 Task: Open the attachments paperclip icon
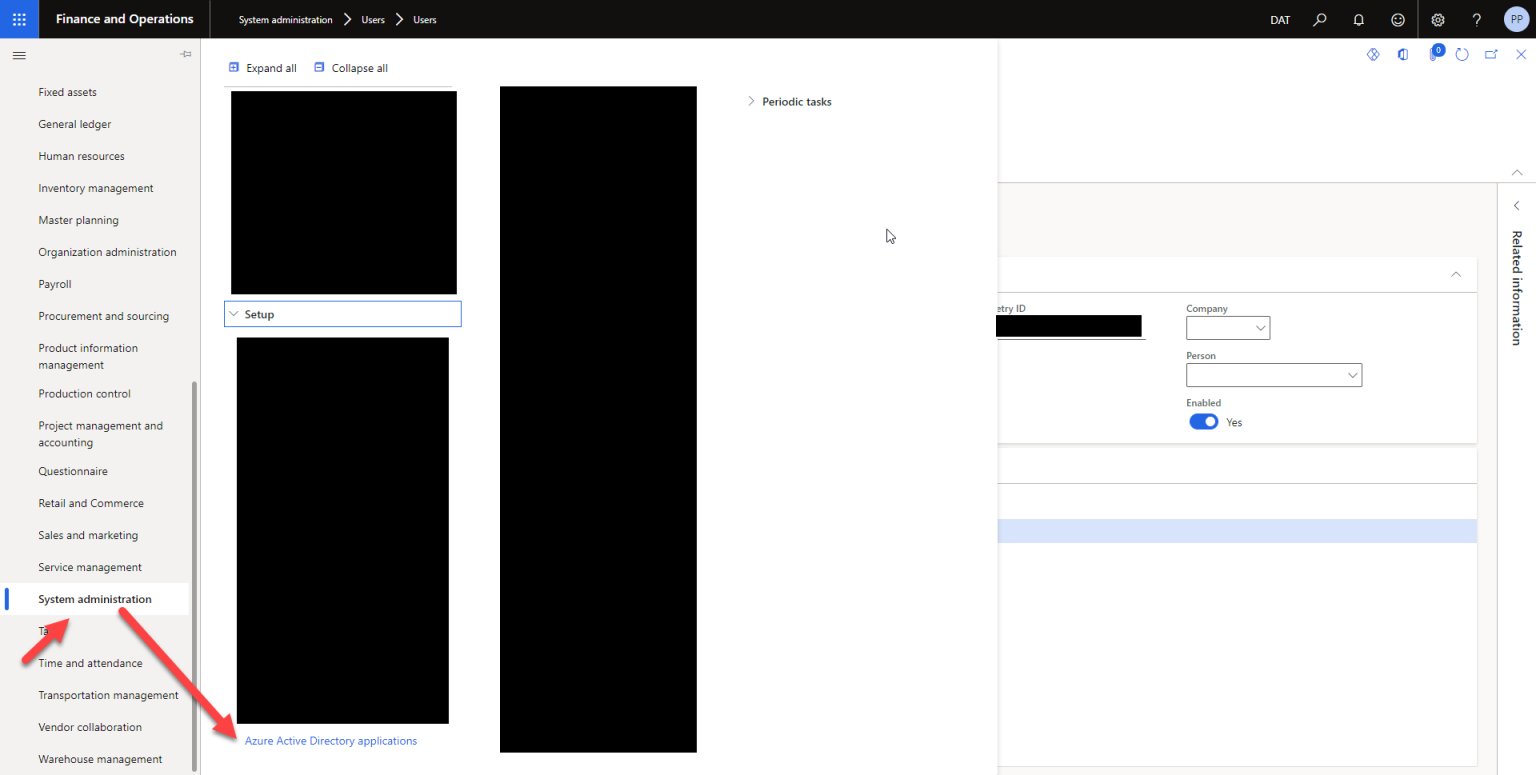(x=1434, y=54)
